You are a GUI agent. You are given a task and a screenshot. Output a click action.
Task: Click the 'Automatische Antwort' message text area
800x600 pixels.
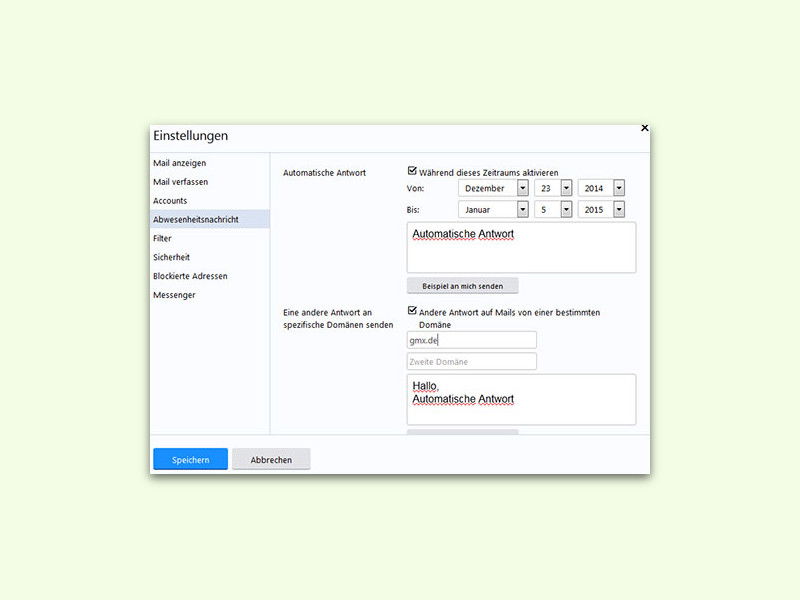click(x=521, y=247)
